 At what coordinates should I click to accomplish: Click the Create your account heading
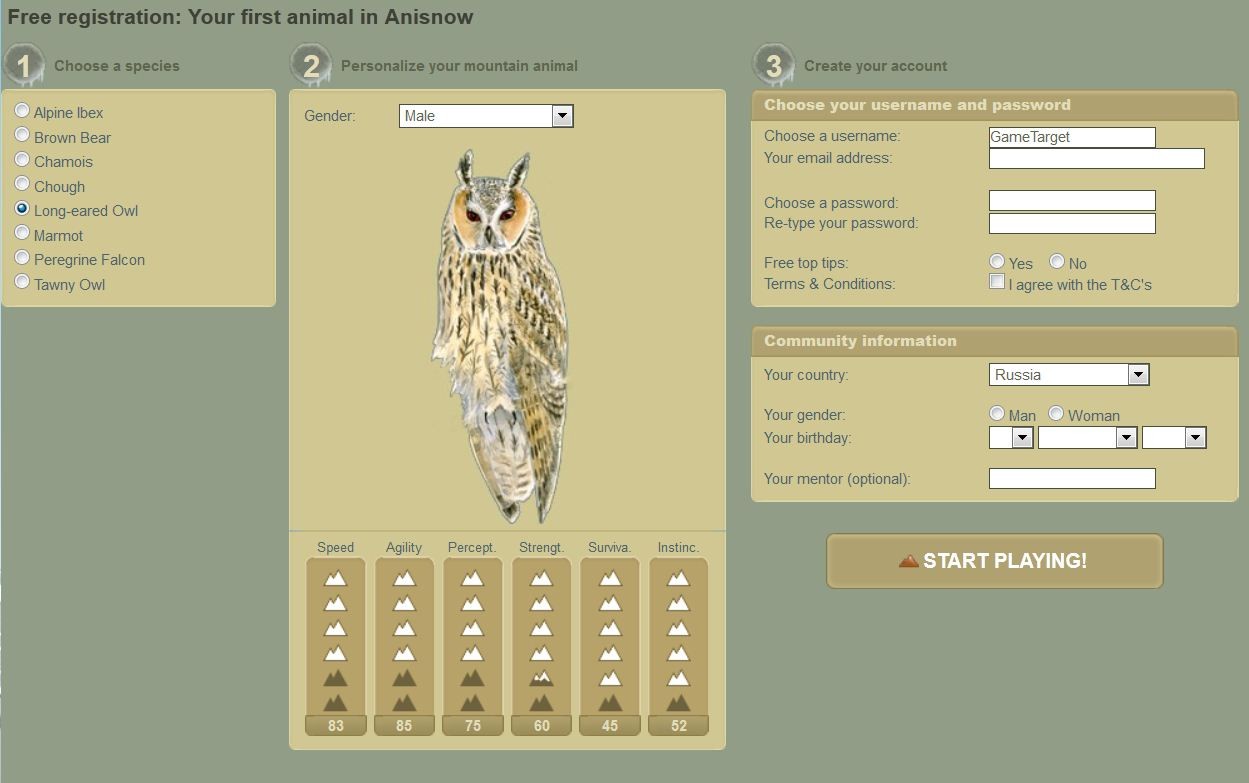pyautogui.click(x=875, y=66)
